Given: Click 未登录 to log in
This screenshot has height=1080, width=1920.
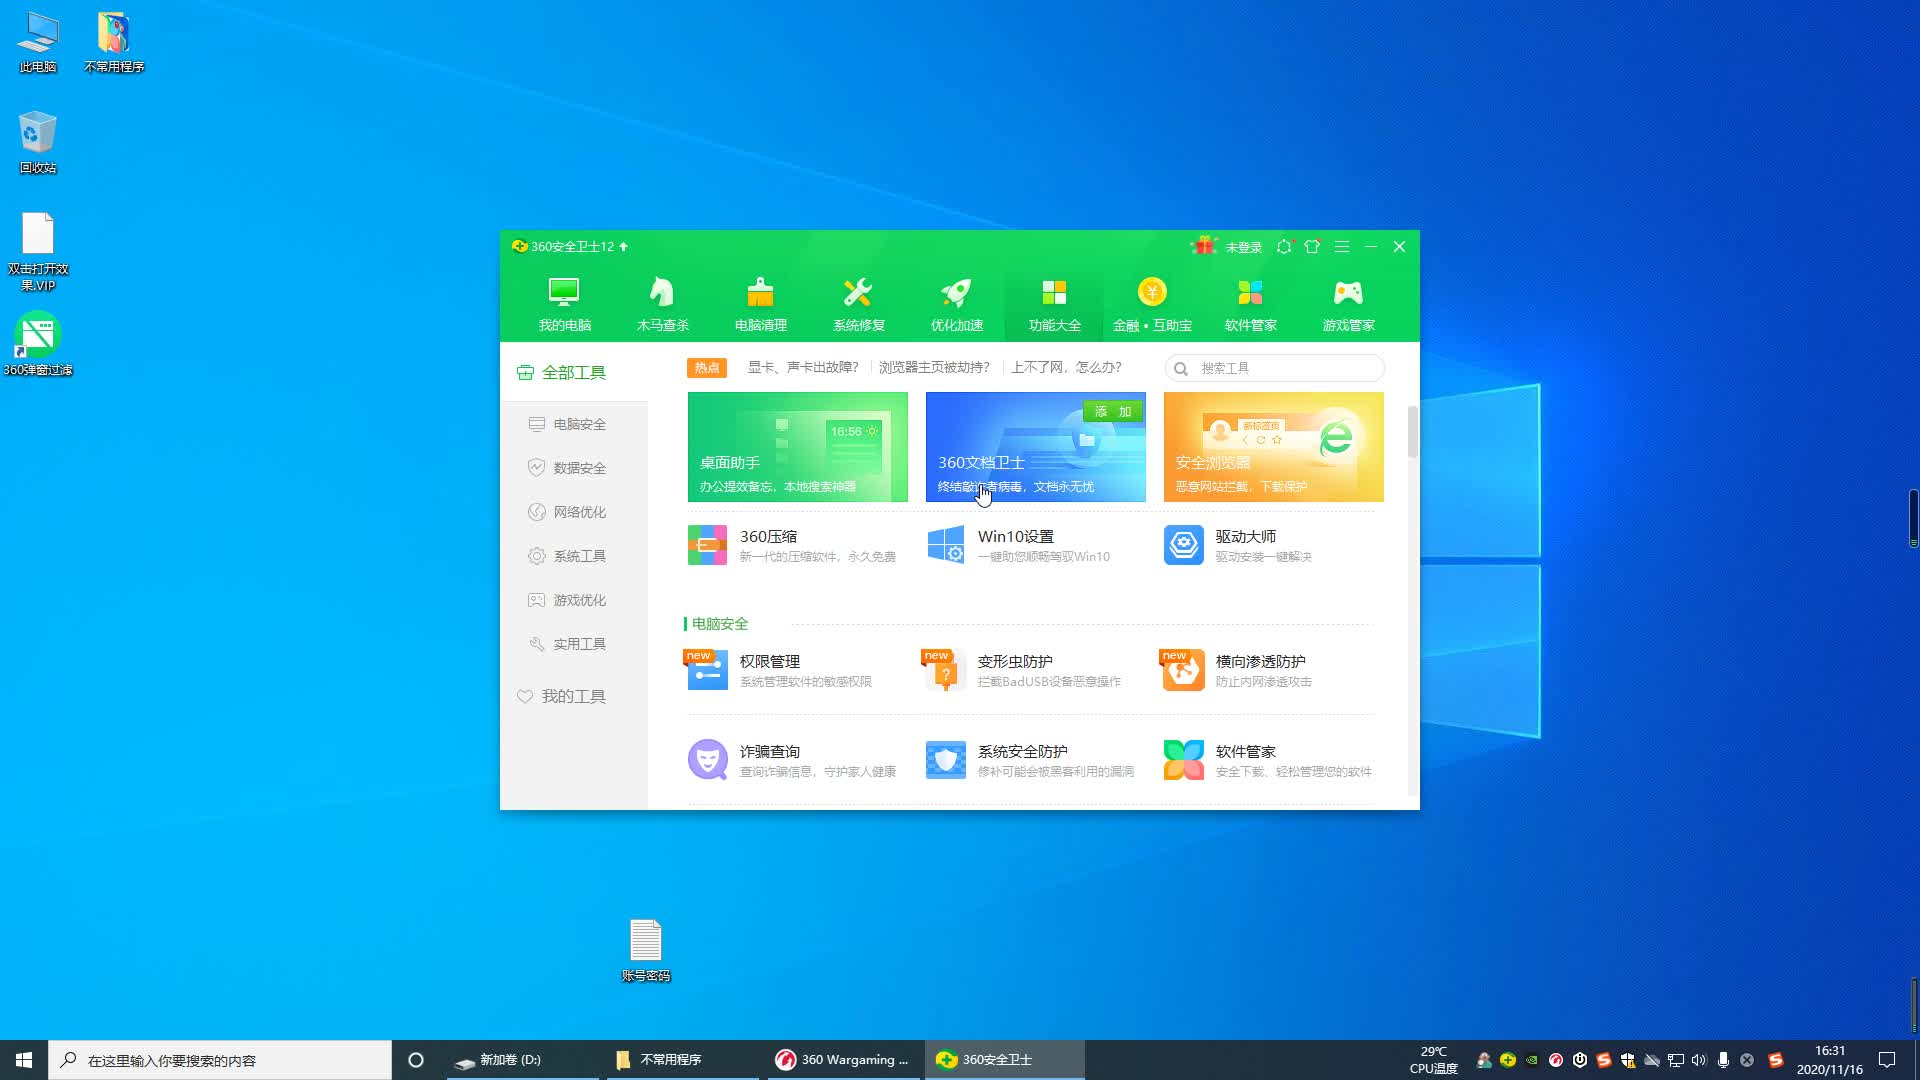Looking at the screenshot, I should (1243, 247).
